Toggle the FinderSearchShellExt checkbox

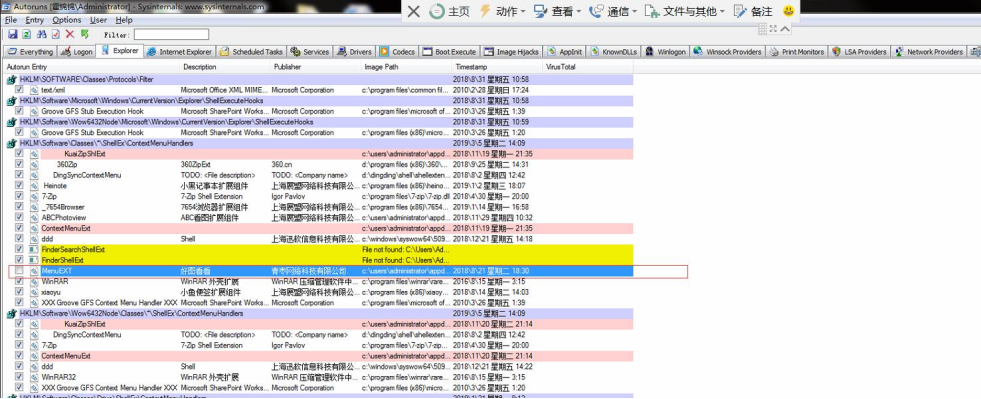point(19,250)
